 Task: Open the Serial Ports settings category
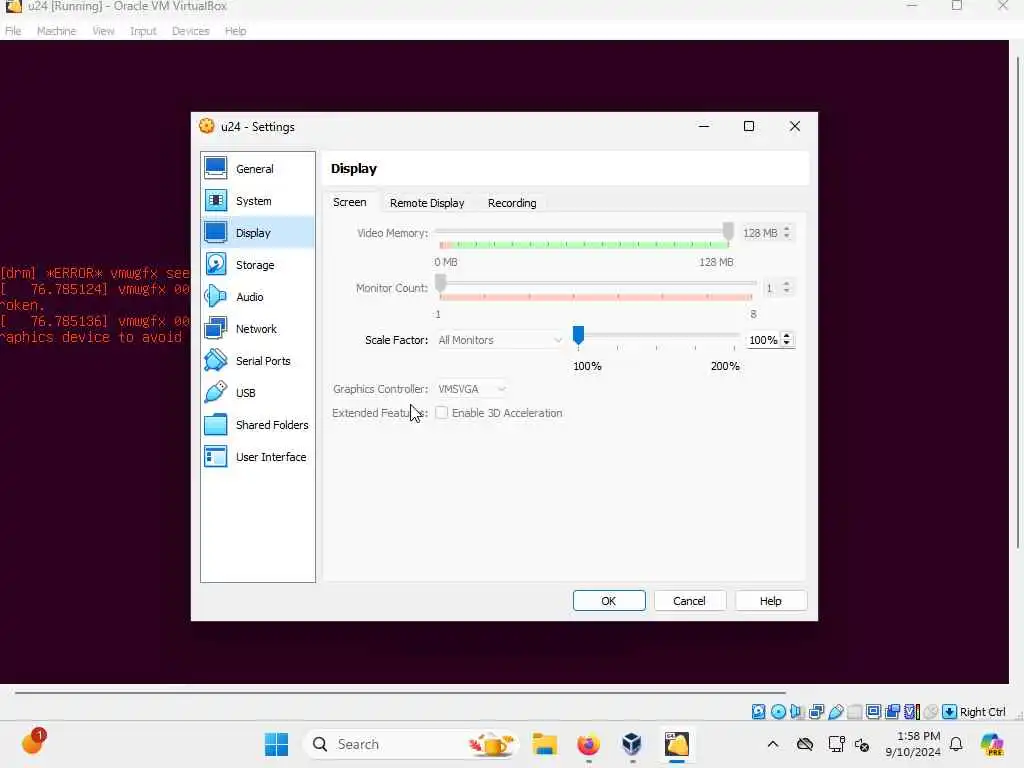(258, 360)
